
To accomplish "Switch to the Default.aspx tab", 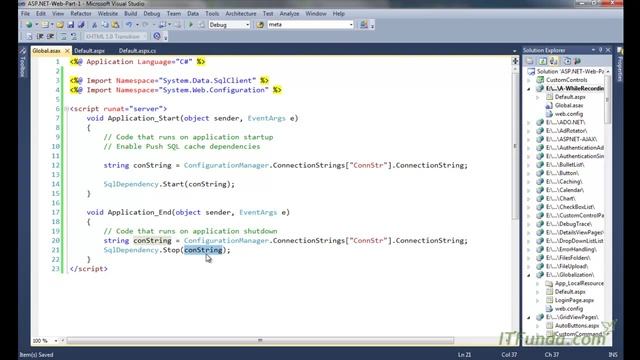I will (x=89, y=51).
